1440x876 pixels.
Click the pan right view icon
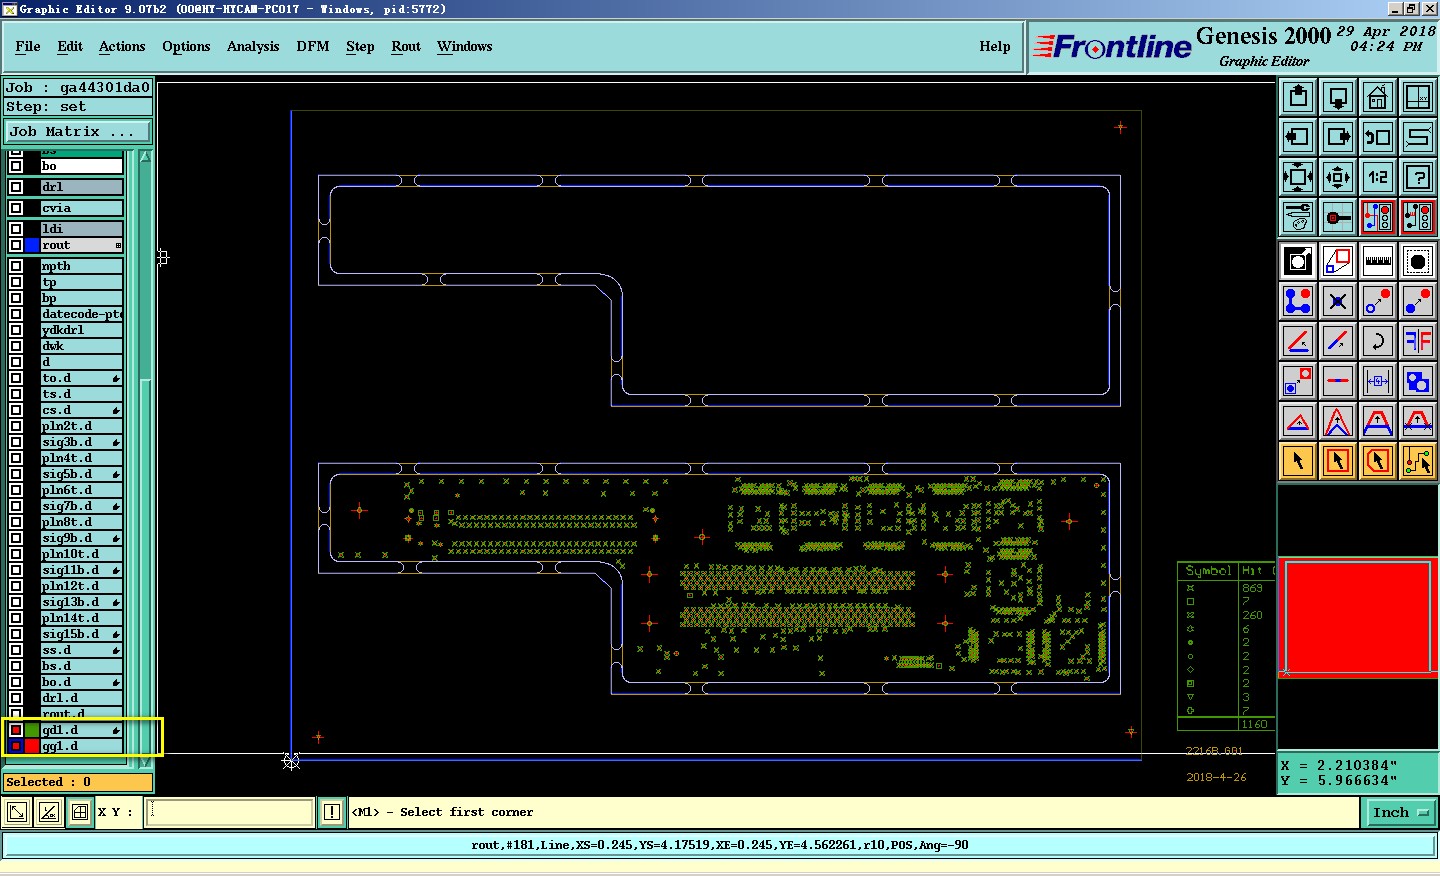click(x=1338, y=137)
